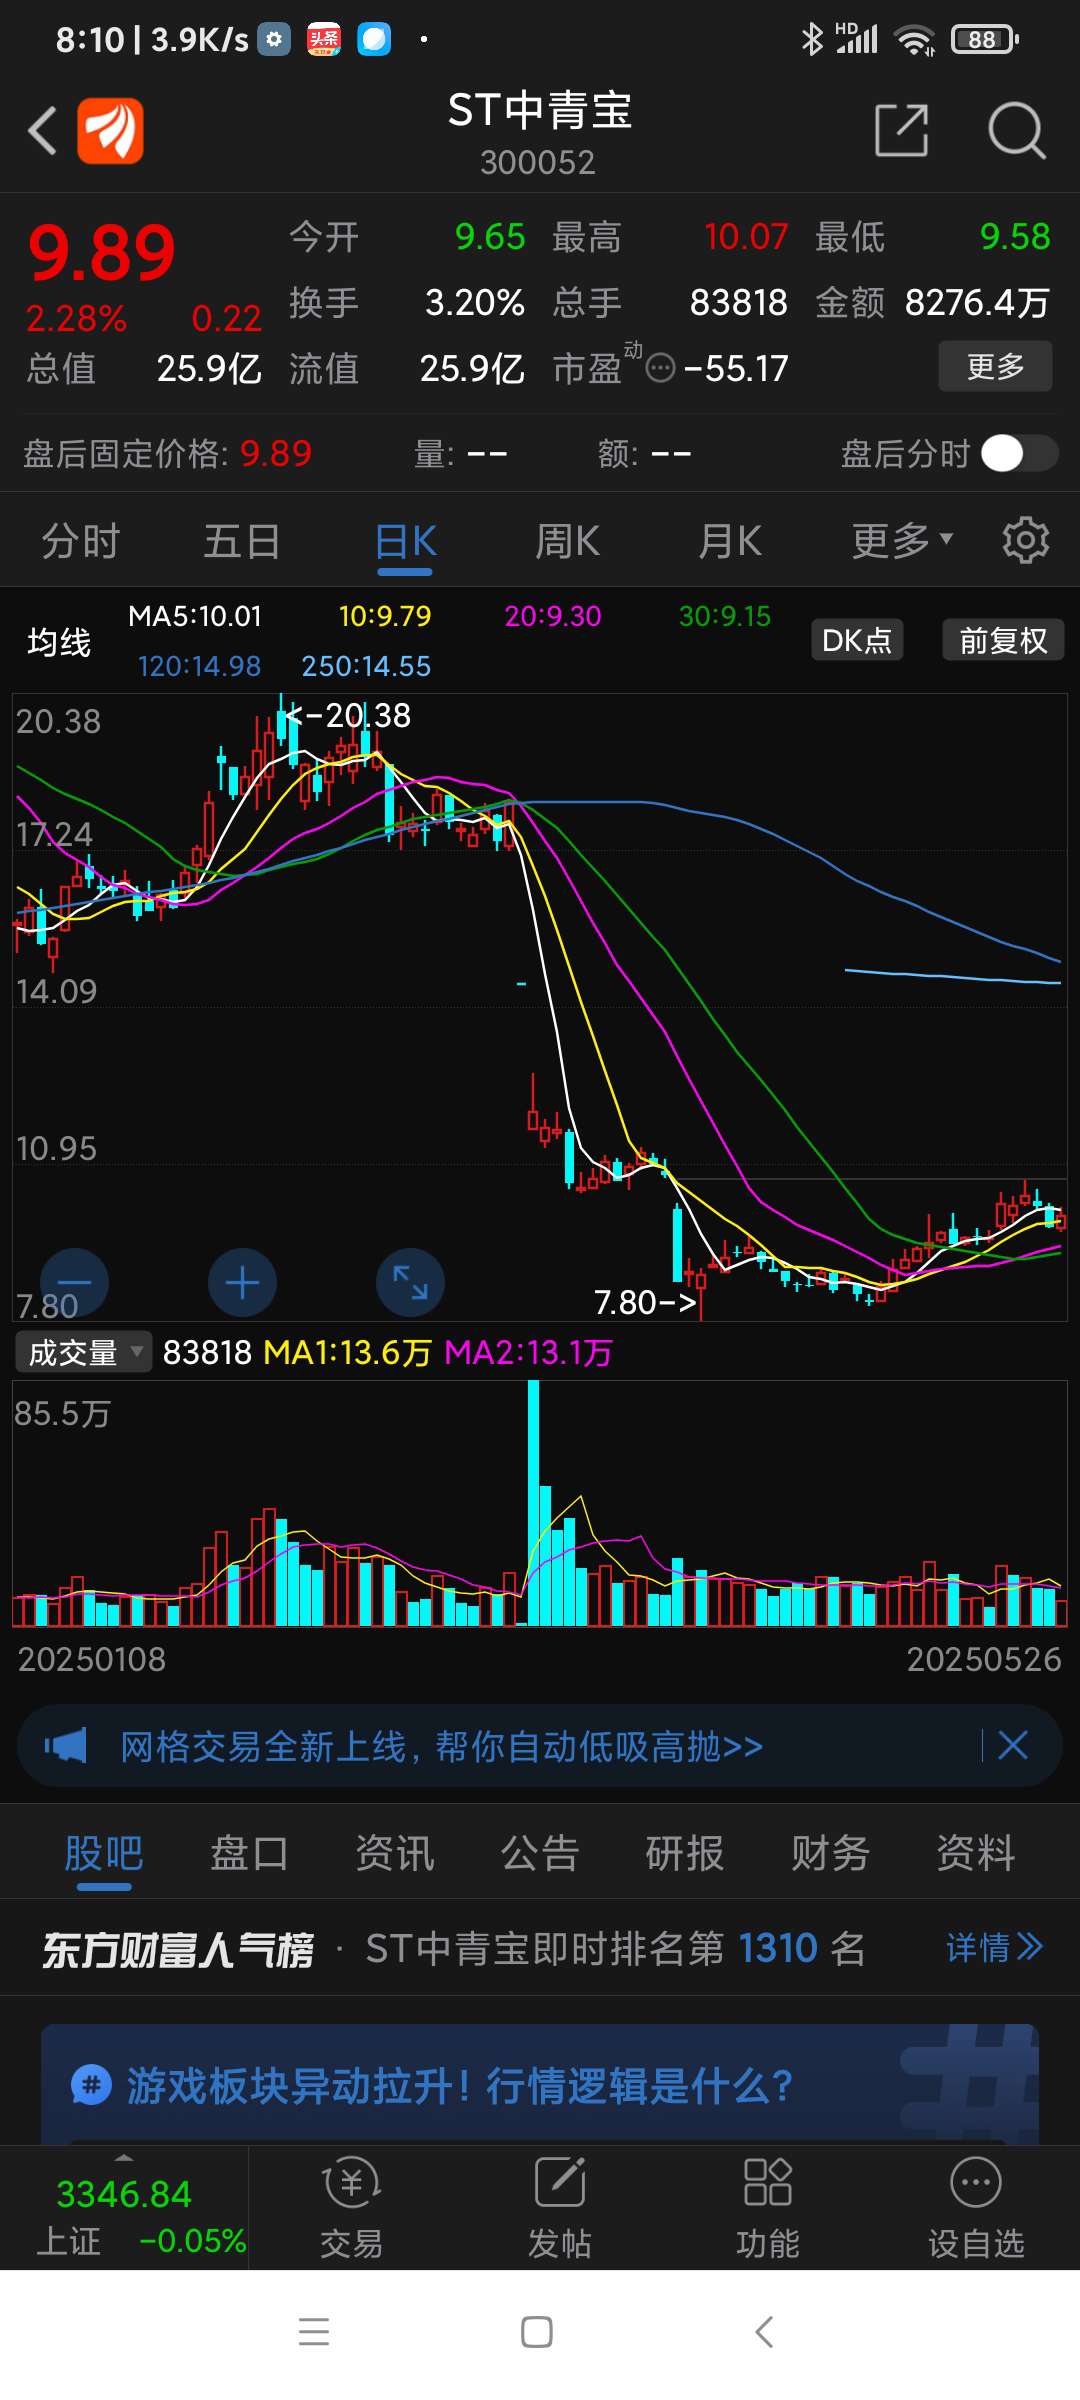Image resolution: width=1080 pixels, height=2400 pixels.
Task: Open the 研报 research tab
Action: pyautogui.click(x=685, y=1853)
